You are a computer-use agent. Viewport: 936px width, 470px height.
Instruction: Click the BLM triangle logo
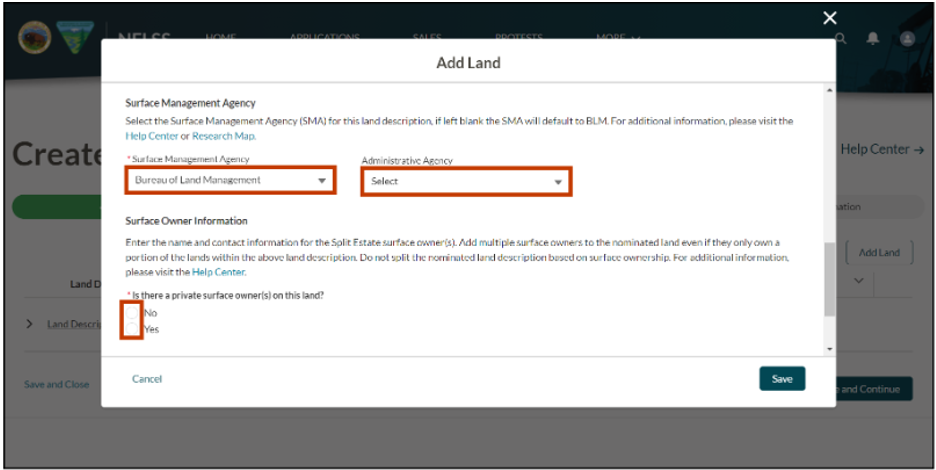point(75,38)
